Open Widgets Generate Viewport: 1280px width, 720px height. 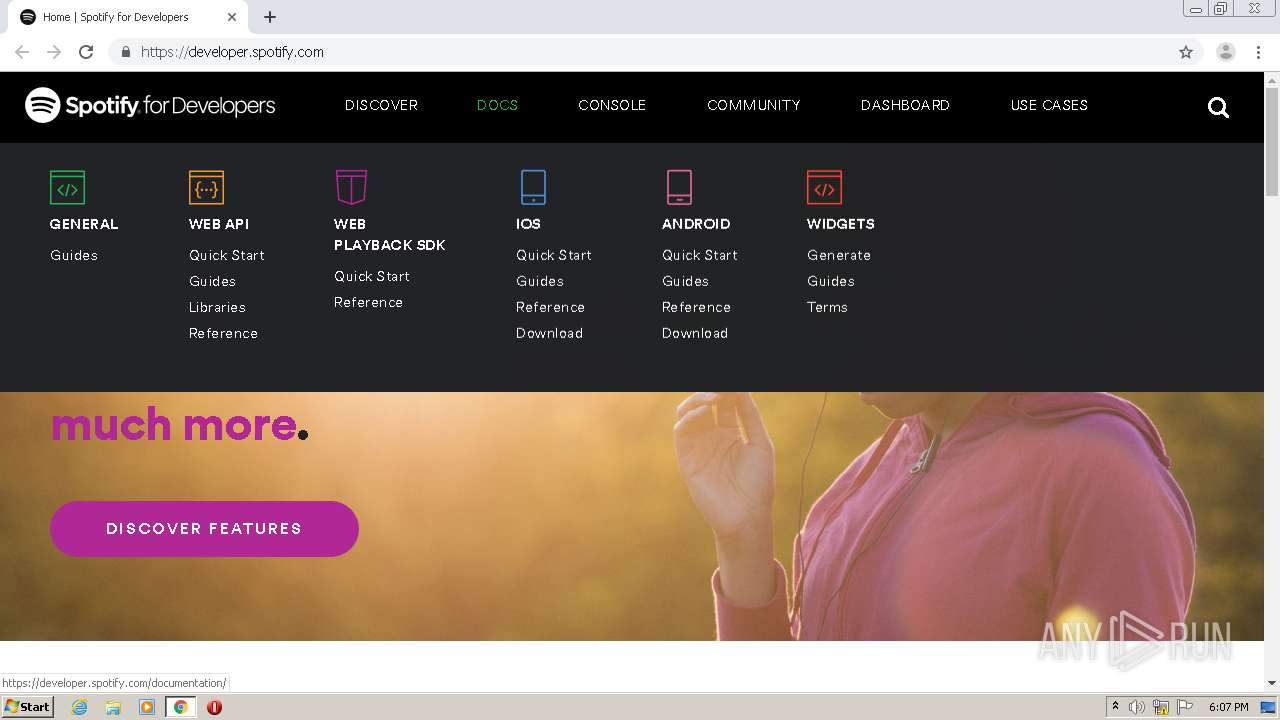click(839, 255)
